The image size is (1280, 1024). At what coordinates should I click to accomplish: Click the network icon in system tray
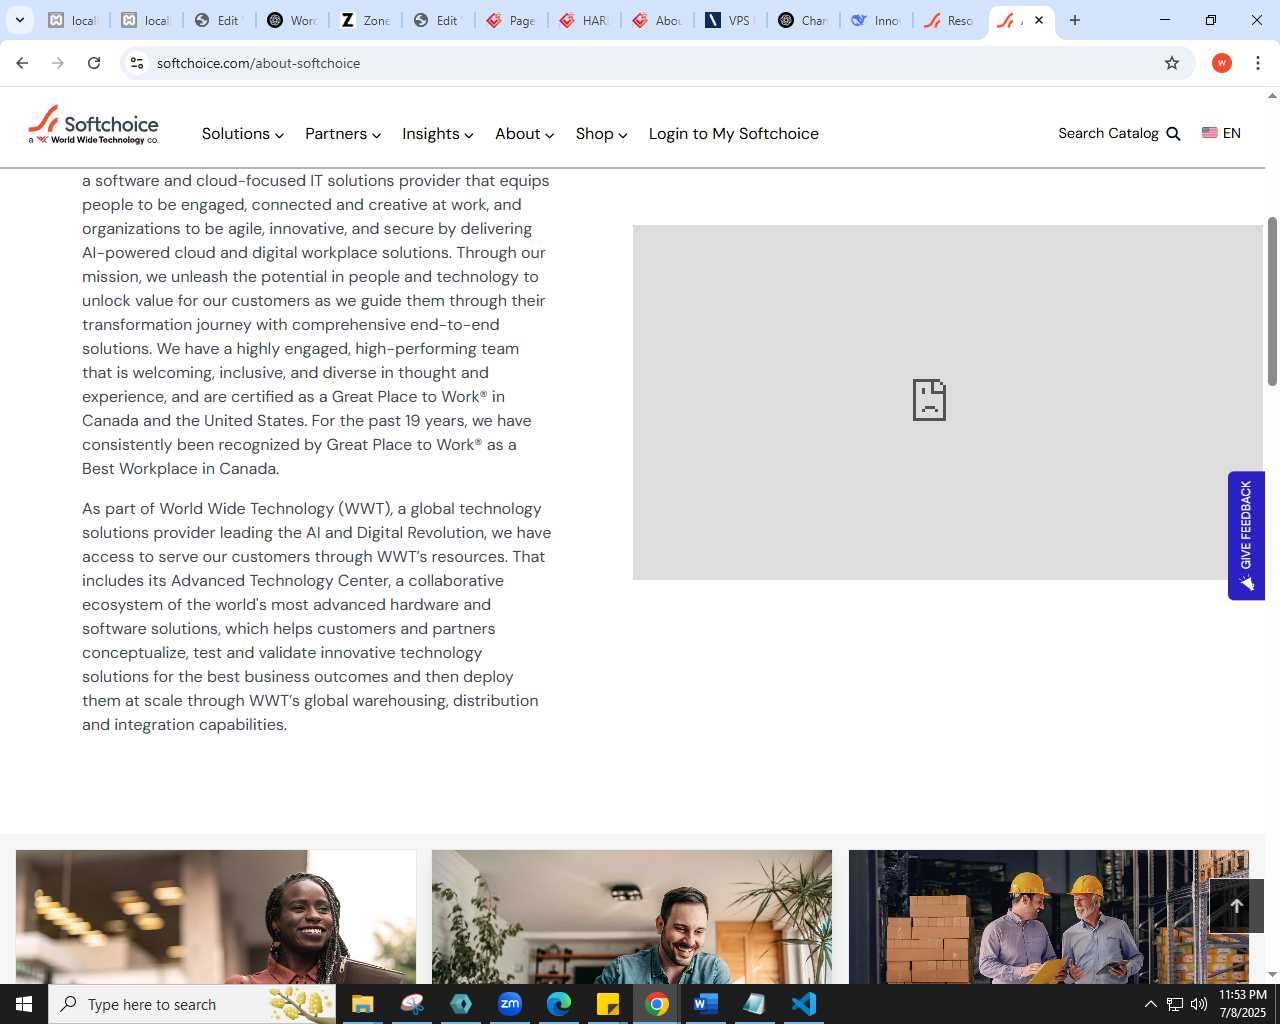pos(1175,1004)
